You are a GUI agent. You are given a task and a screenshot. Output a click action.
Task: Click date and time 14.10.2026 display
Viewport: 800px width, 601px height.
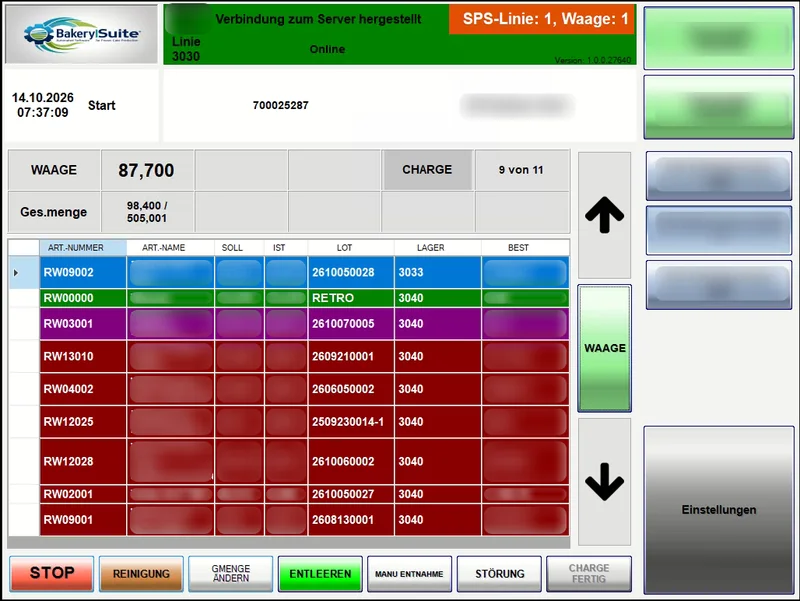coord(43,105)
